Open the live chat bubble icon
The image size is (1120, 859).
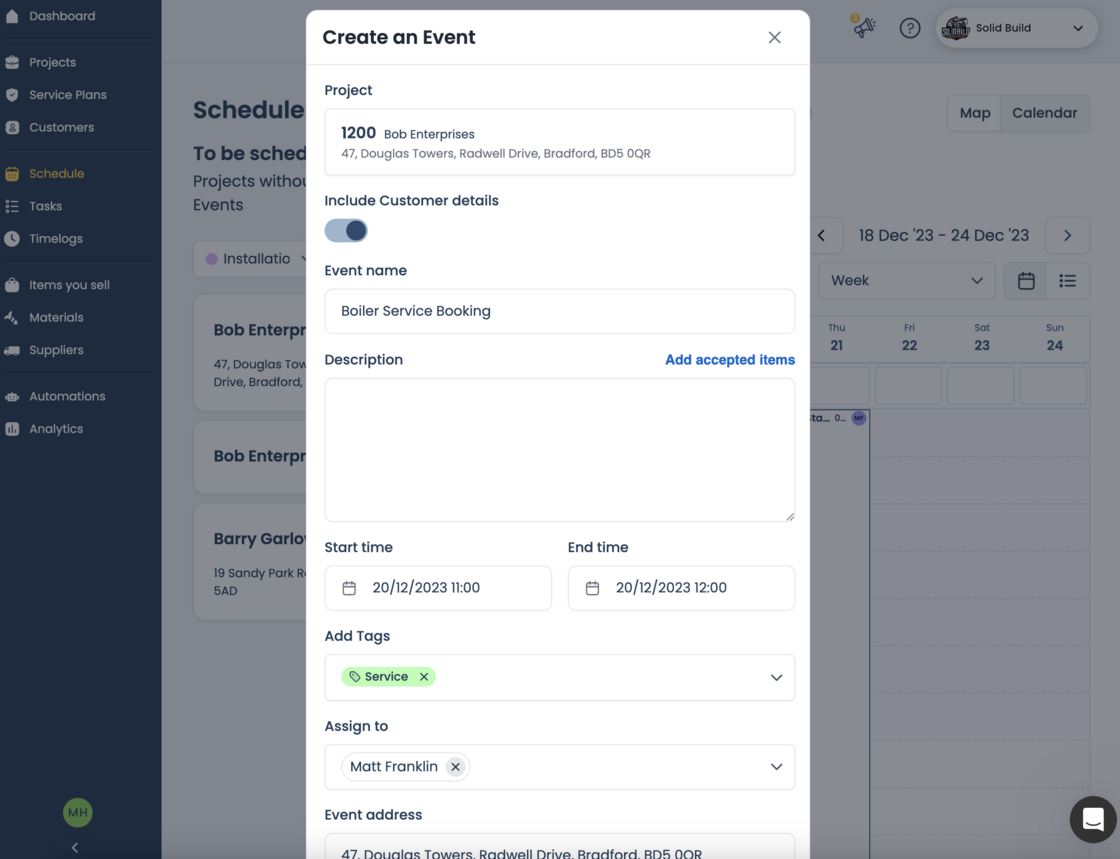pos(1091,819)
